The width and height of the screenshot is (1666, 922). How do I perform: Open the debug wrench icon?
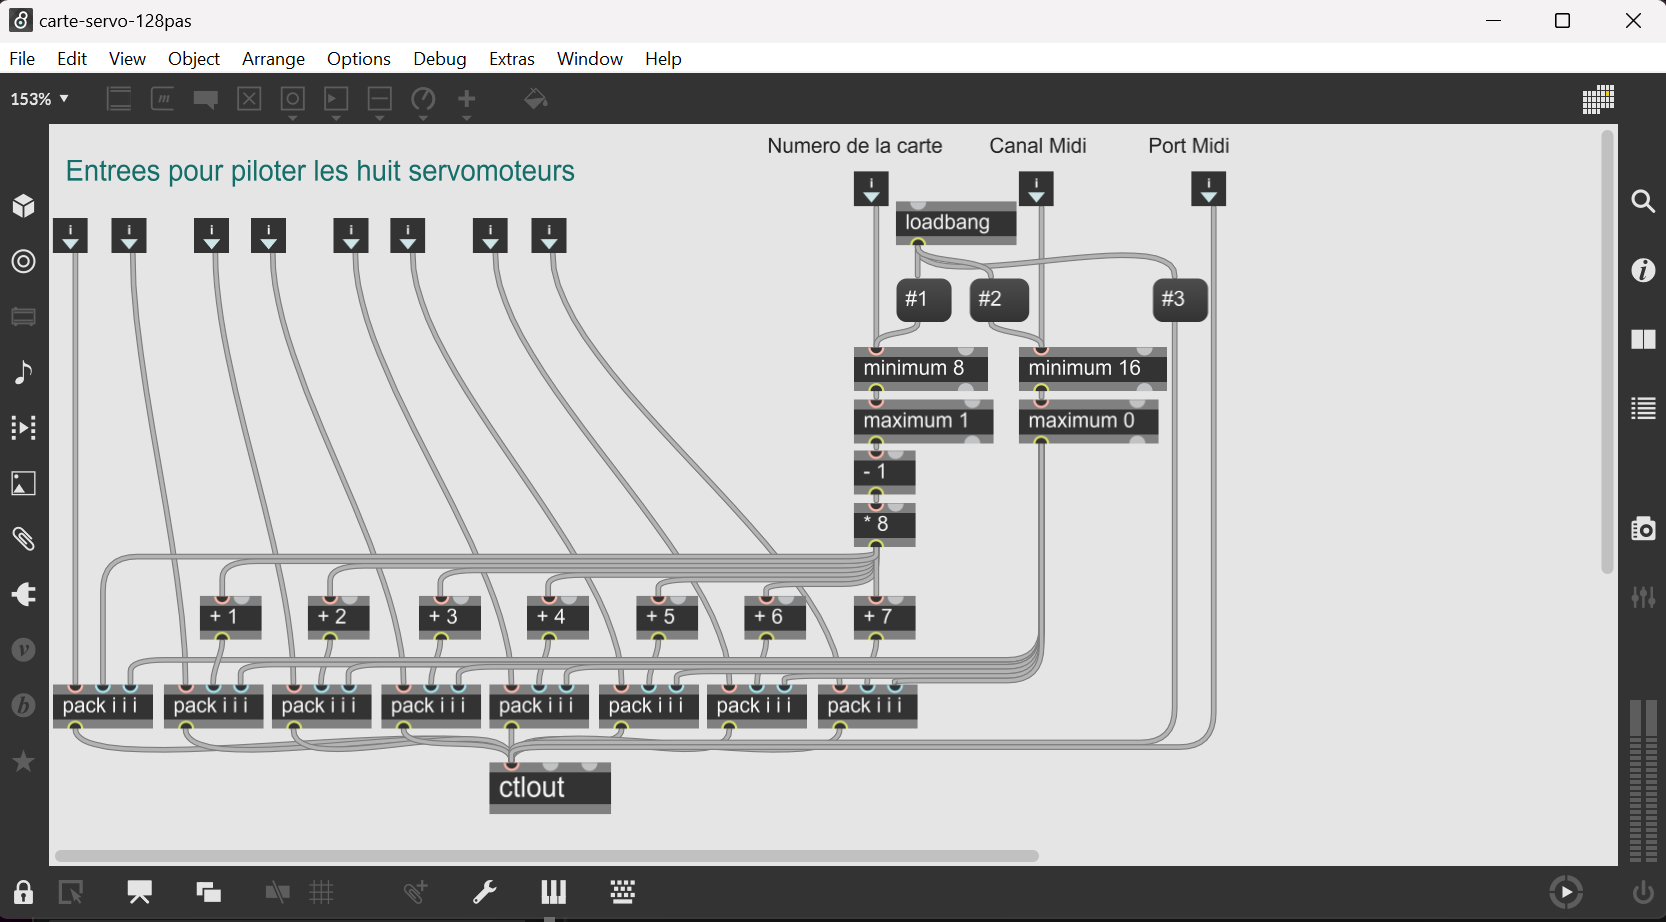pos(485,892)
